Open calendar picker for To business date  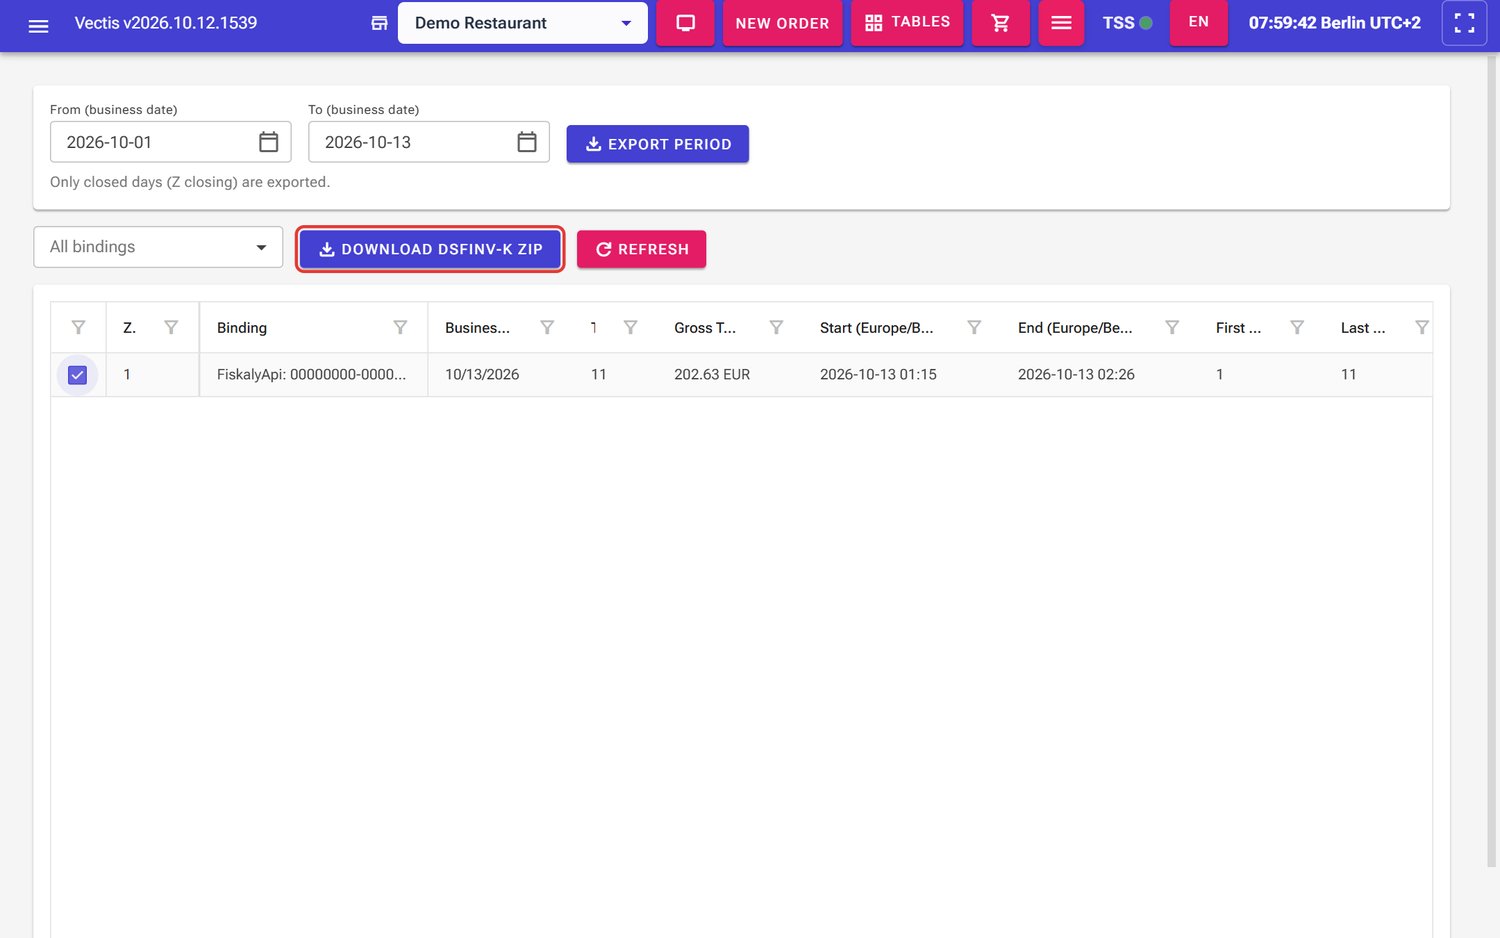pyautogui.click(x=527, y=142)
